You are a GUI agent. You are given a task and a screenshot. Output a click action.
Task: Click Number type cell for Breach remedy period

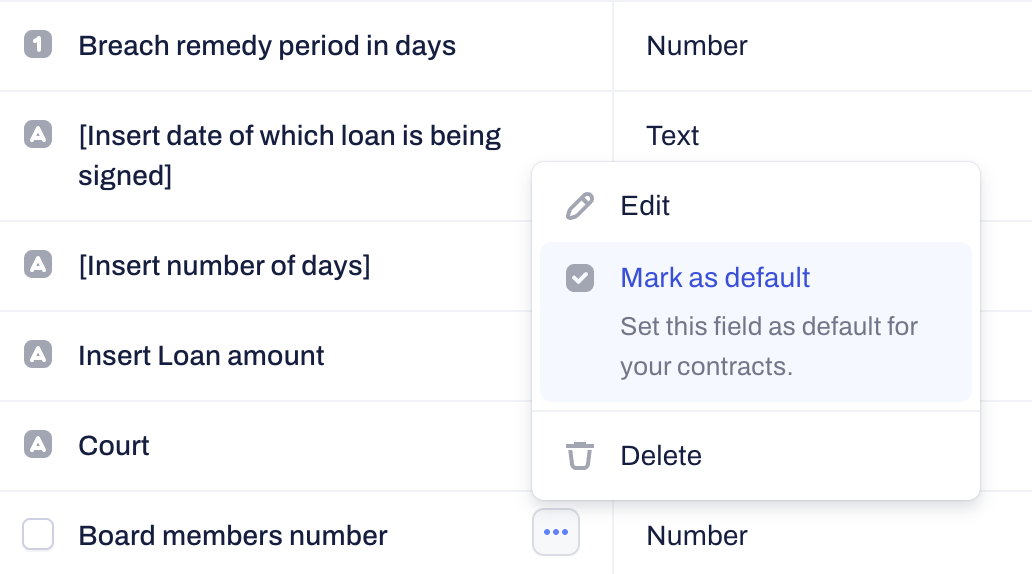click(697, 46)
